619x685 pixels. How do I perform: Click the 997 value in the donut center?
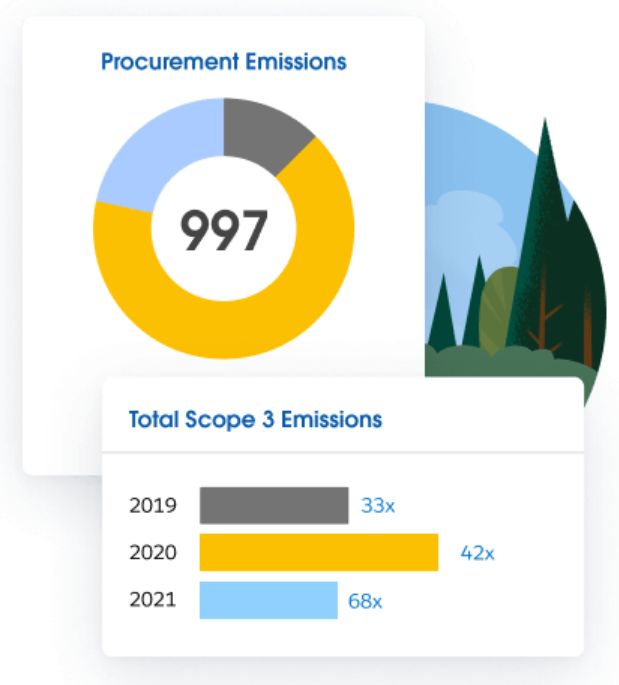point(224,230)
